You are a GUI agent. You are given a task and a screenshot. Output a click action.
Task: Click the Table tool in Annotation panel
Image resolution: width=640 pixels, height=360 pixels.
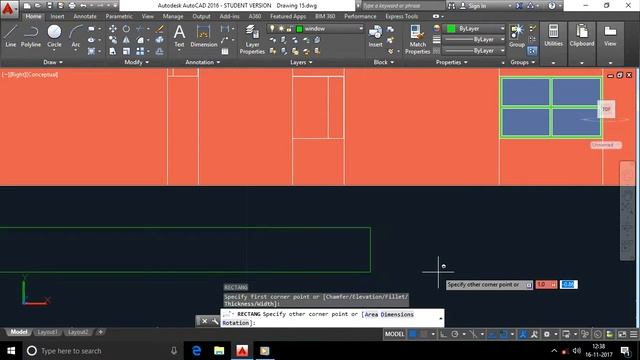point(225,51)
